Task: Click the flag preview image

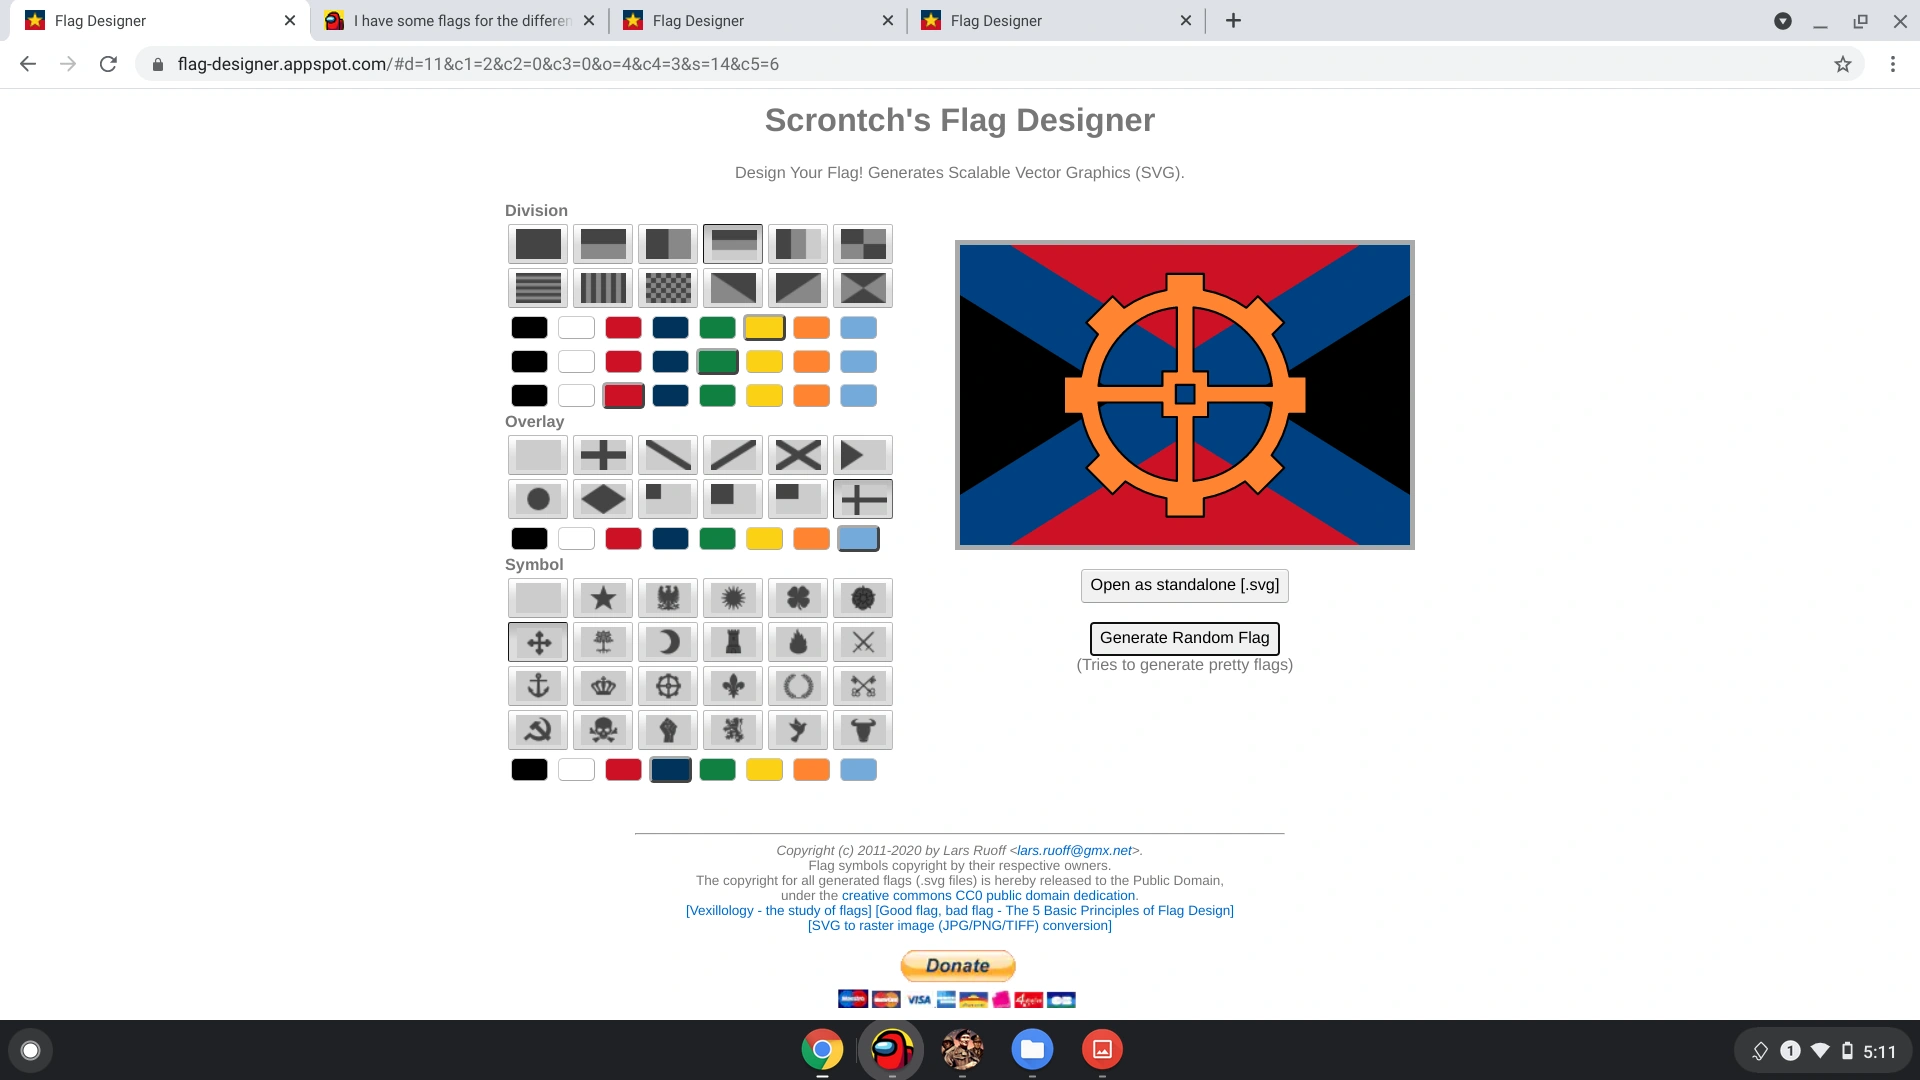Action: tap(1184, 394)
